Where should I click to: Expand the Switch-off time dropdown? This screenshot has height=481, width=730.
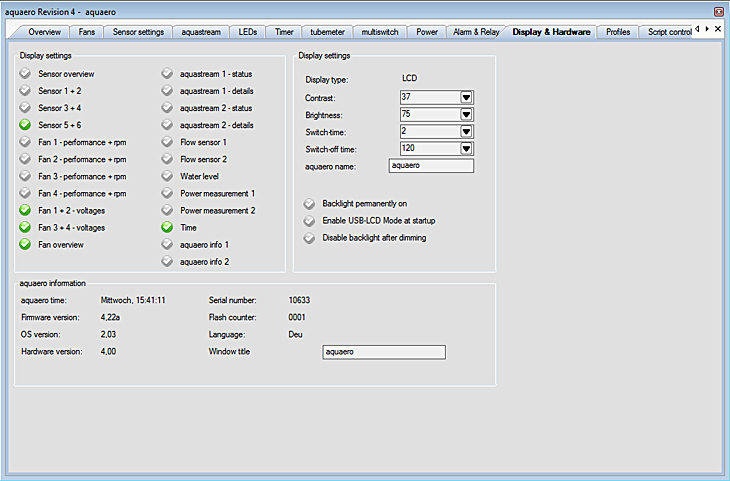pos(466,148)
